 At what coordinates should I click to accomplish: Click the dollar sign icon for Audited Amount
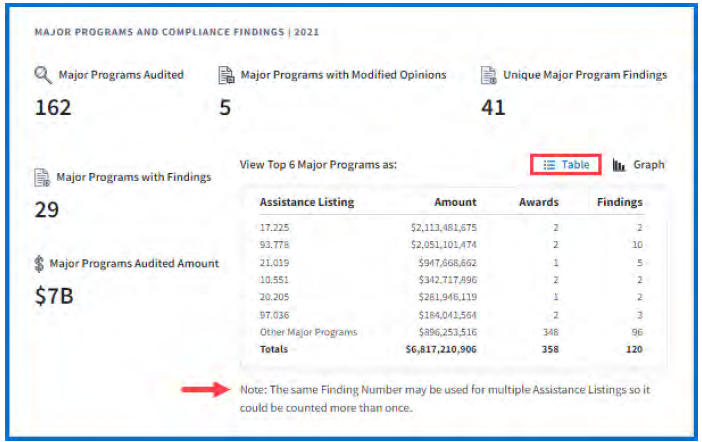[40, 264]
